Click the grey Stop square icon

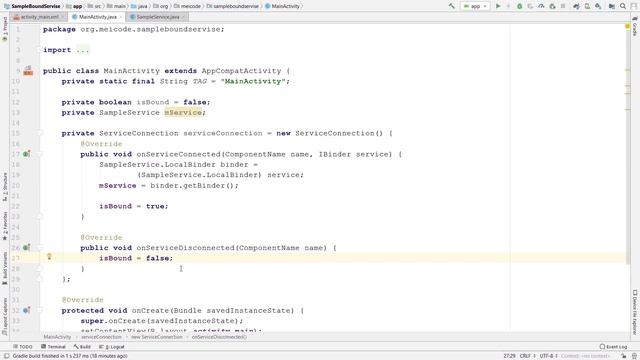tap(563, 6)
